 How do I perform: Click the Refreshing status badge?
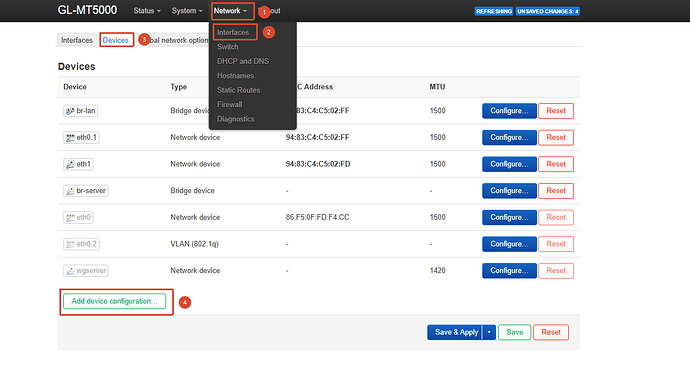(x=494, y=11)
